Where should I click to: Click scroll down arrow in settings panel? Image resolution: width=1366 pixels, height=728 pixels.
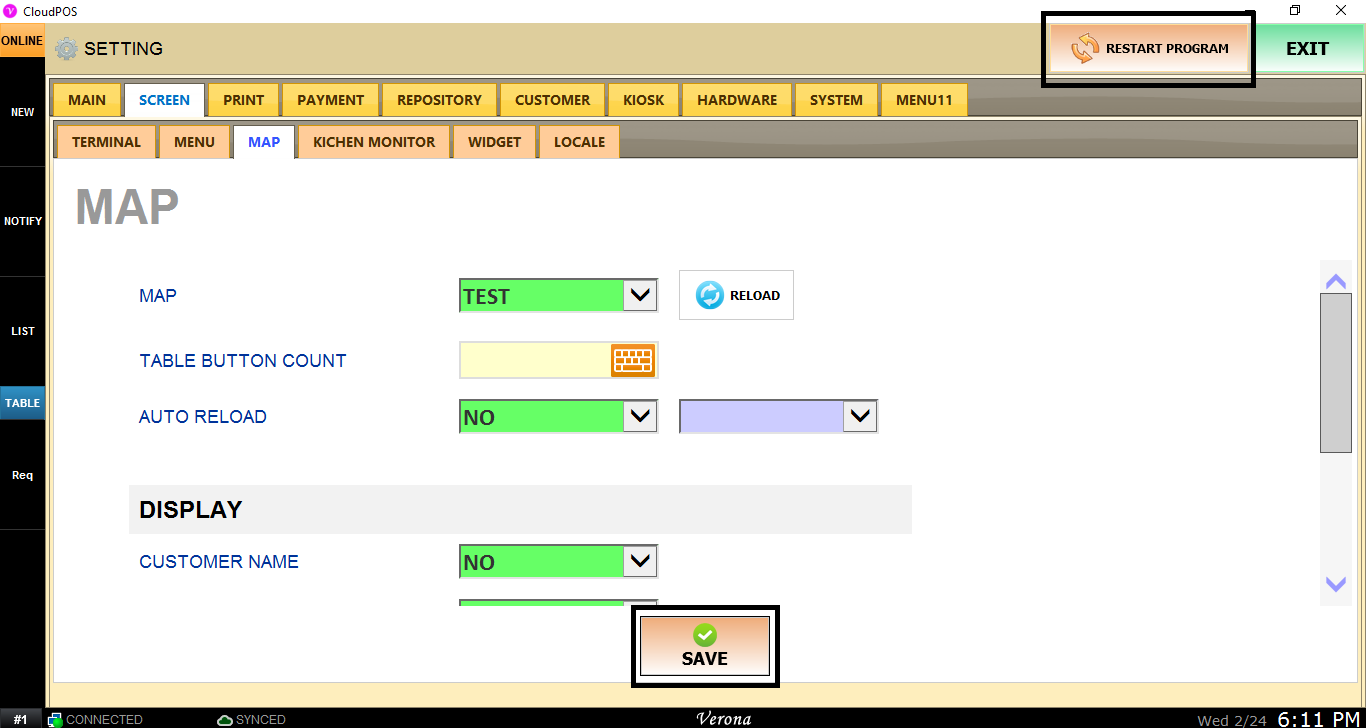point(1335,584)
